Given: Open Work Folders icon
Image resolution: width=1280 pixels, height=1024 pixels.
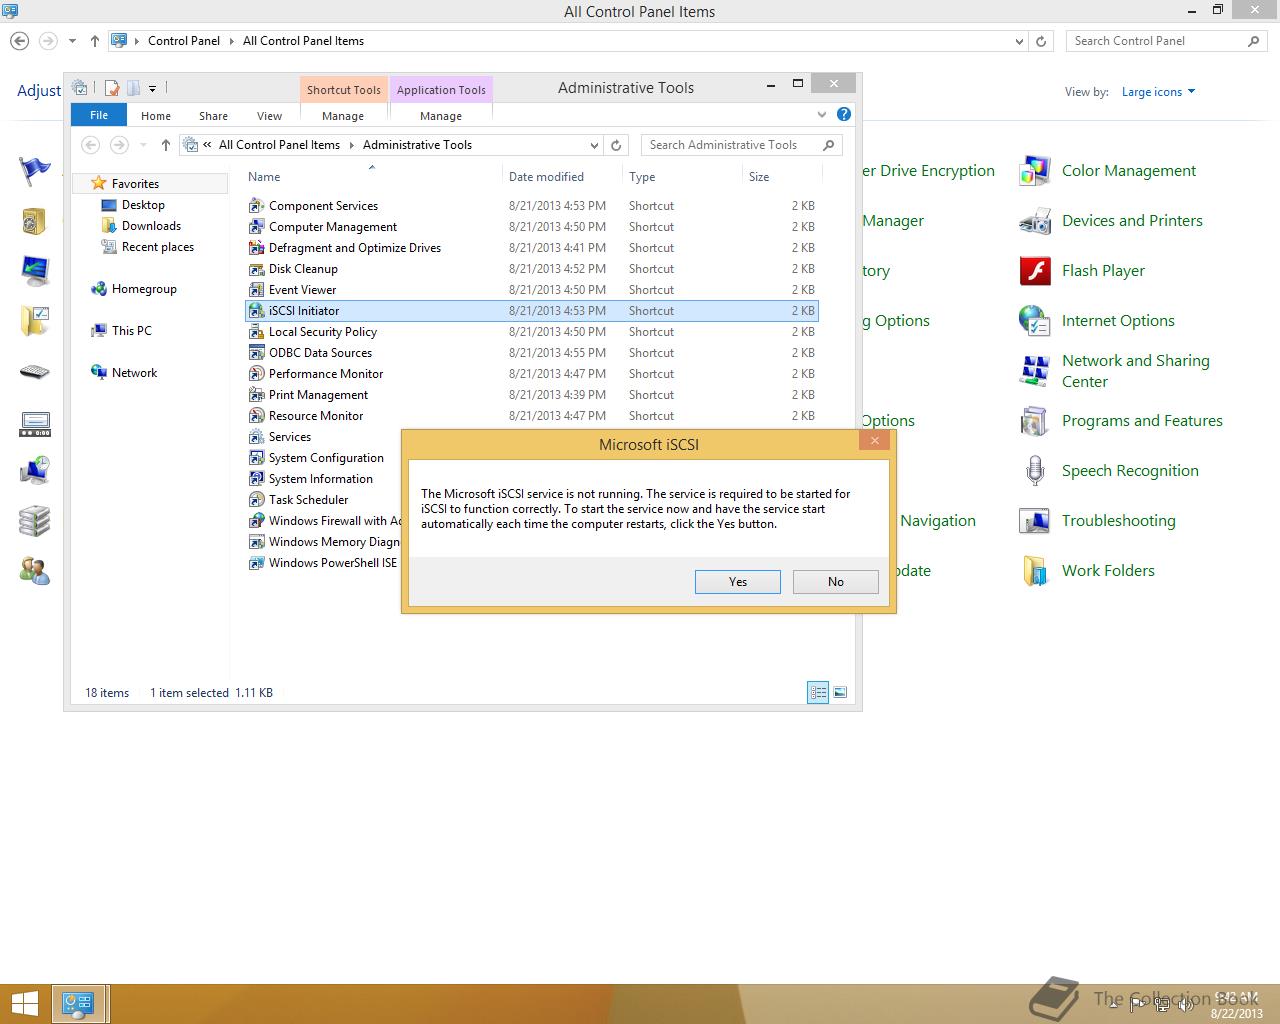Looking at the screenshot, I should (x=1034, y=571).
